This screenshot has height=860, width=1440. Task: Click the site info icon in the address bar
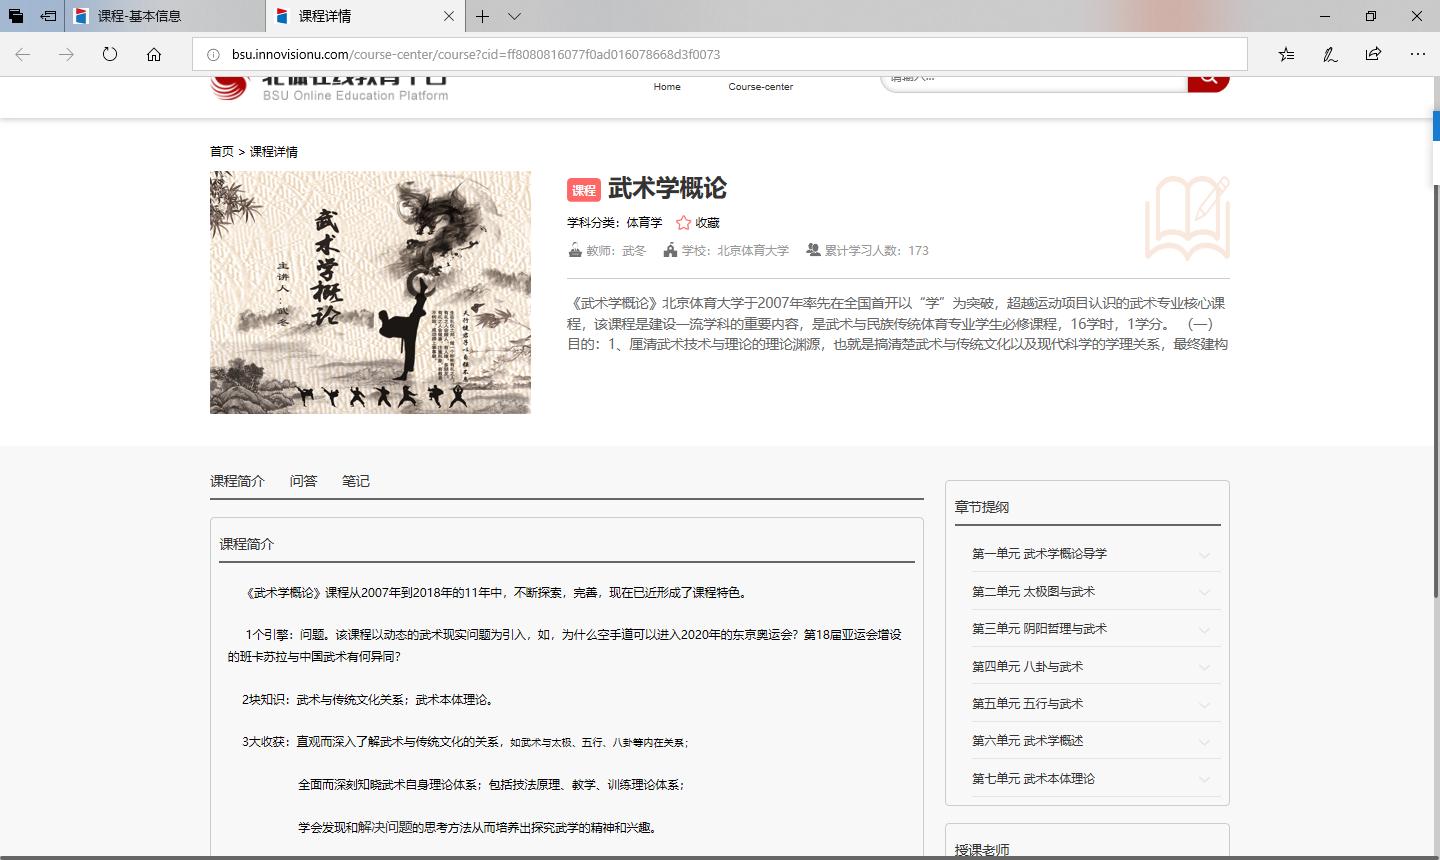pos(215,54)
